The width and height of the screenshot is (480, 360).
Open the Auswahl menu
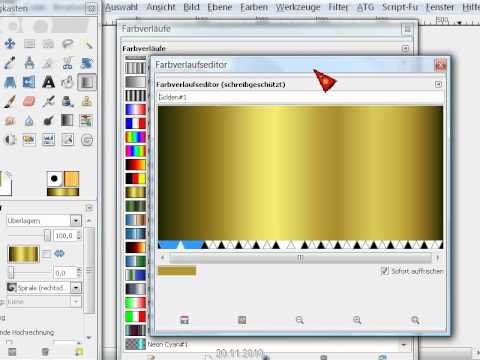[x=121, y=7]
